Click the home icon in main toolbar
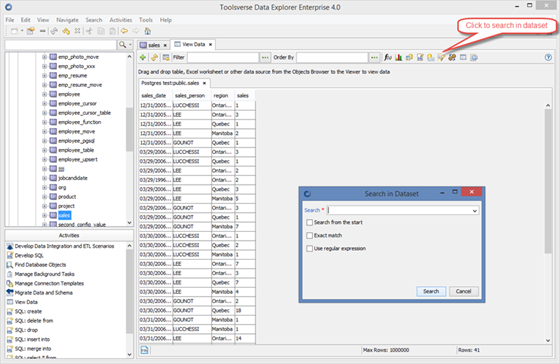The width and height of the screenshot is (560, 364). (148, 31)
